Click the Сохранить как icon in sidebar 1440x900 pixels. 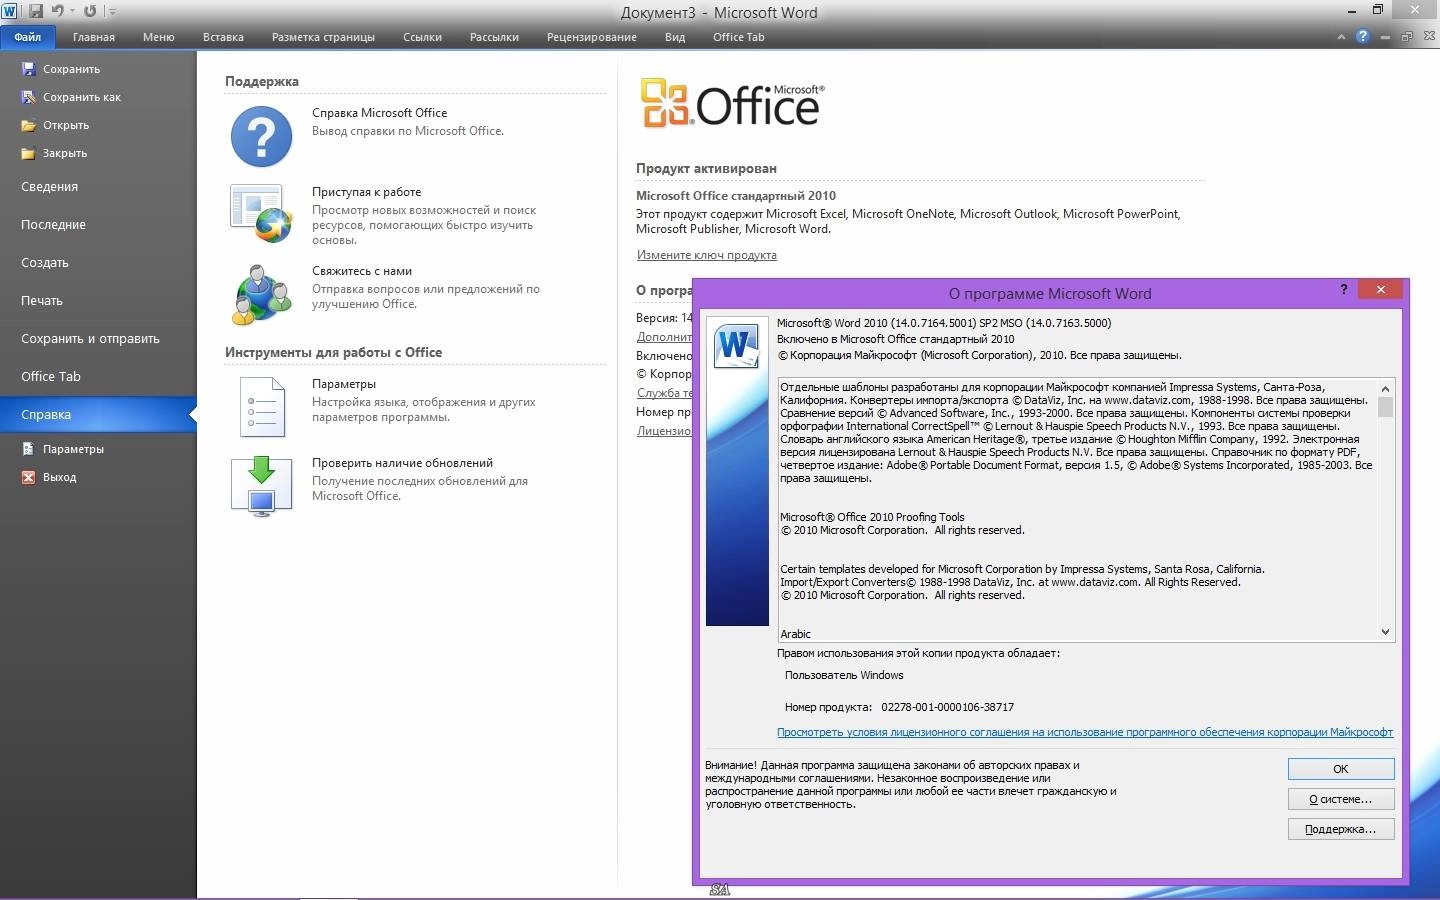pos(28,97)
